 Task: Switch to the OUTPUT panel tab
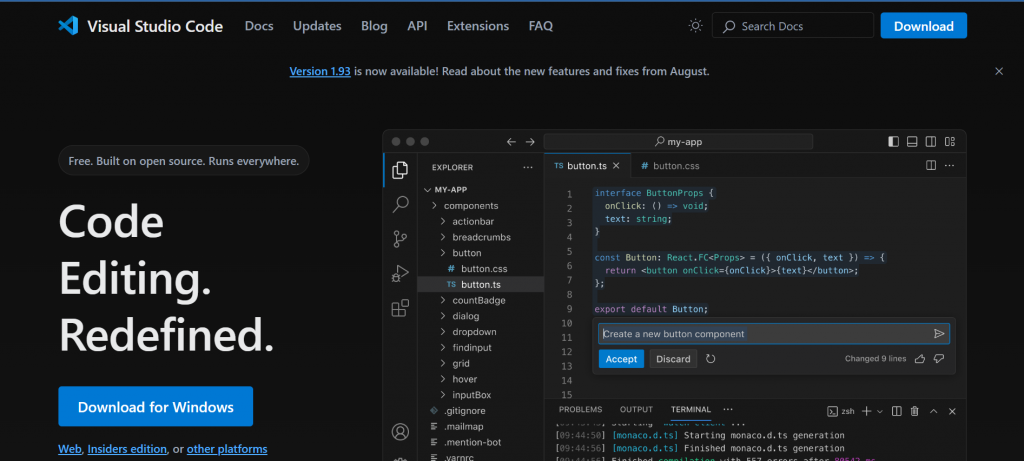636,409
